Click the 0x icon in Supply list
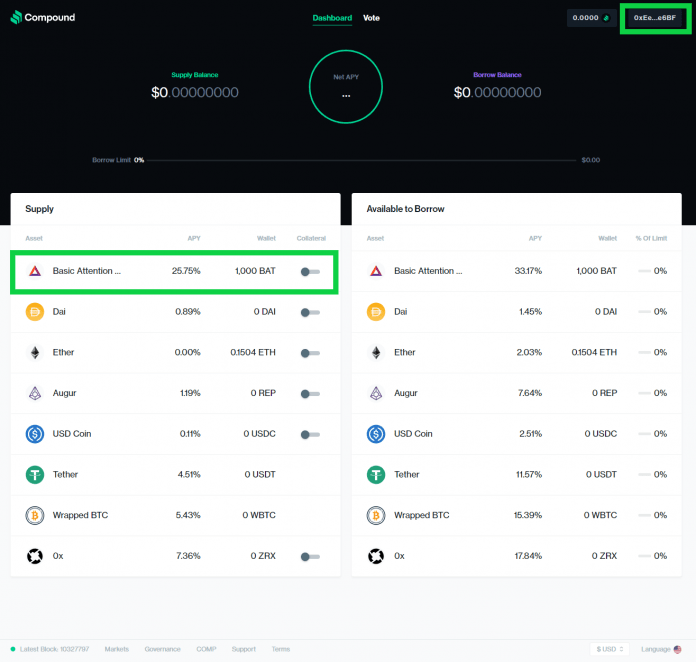 [x=34, y=556]
